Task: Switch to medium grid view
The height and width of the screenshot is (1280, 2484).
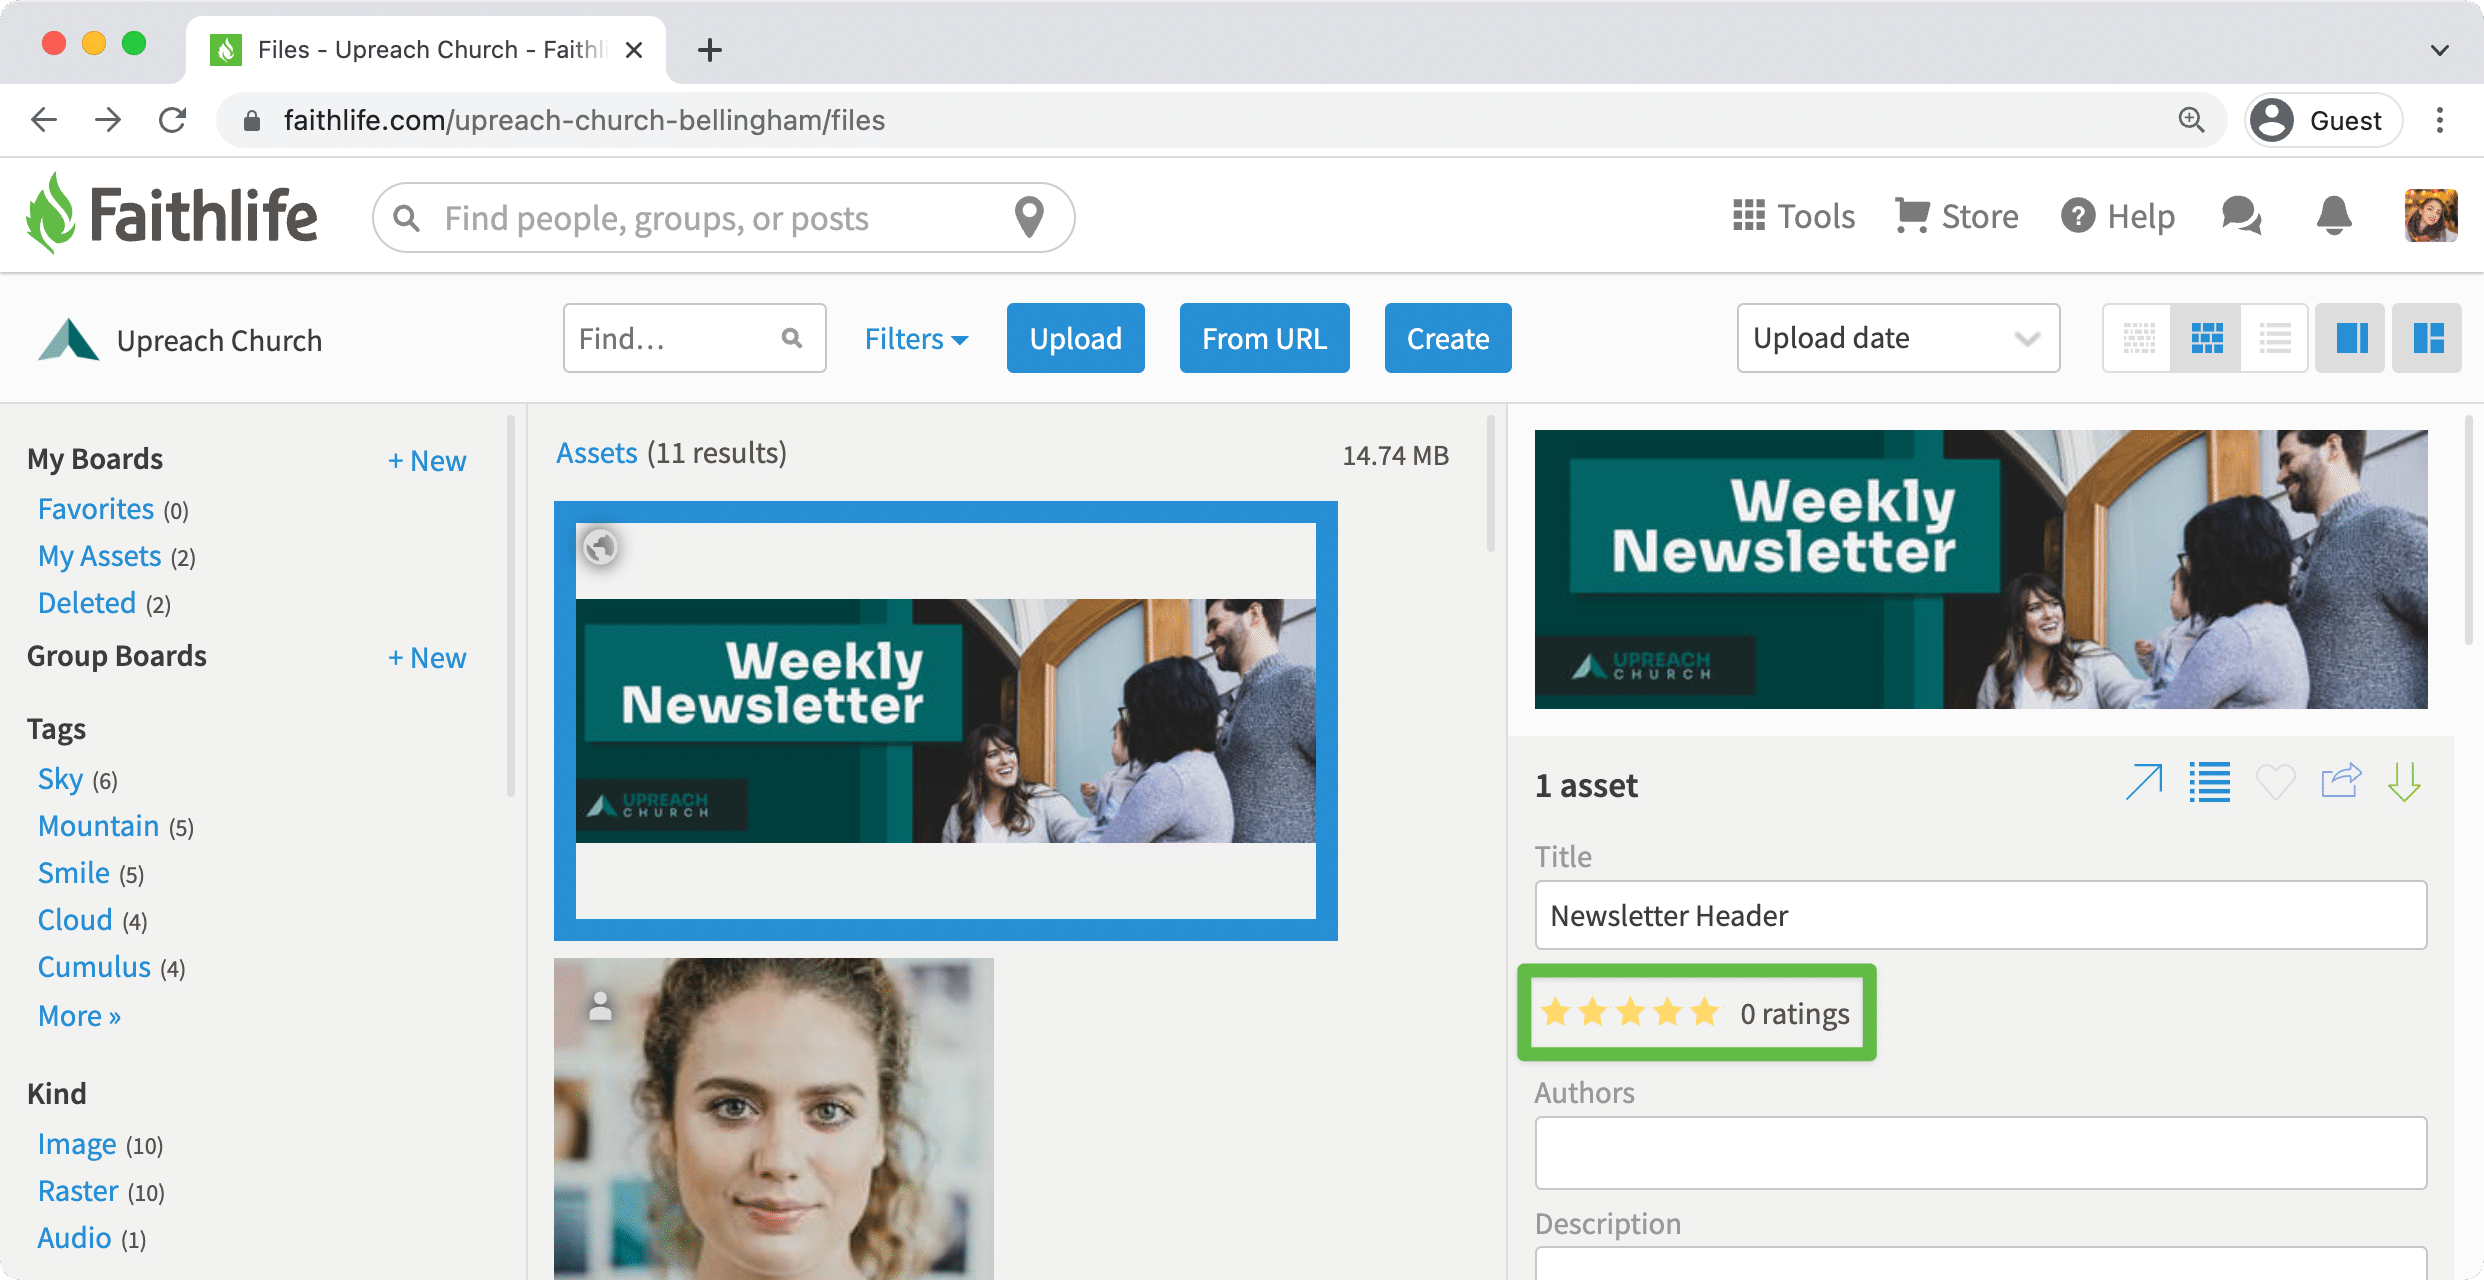Action: [2207, 338]
